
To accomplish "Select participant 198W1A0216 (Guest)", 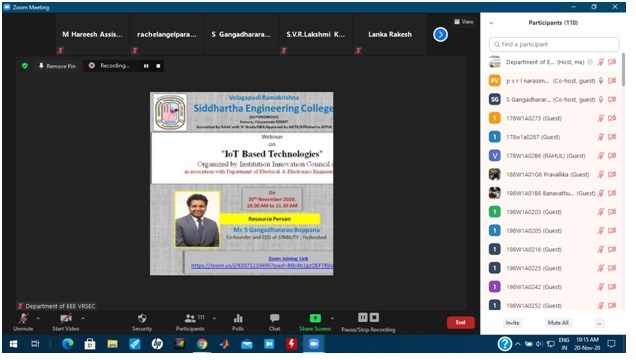I will coord(552,249).
